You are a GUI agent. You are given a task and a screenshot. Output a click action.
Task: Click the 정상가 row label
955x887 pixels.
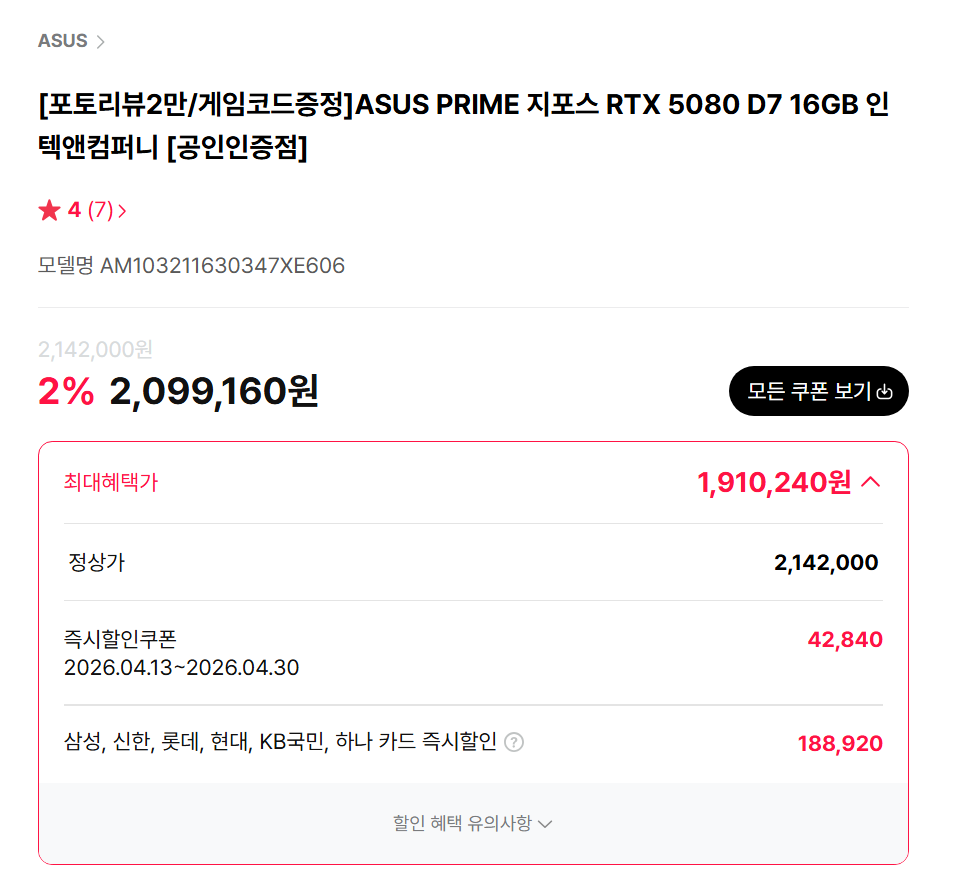96,562
